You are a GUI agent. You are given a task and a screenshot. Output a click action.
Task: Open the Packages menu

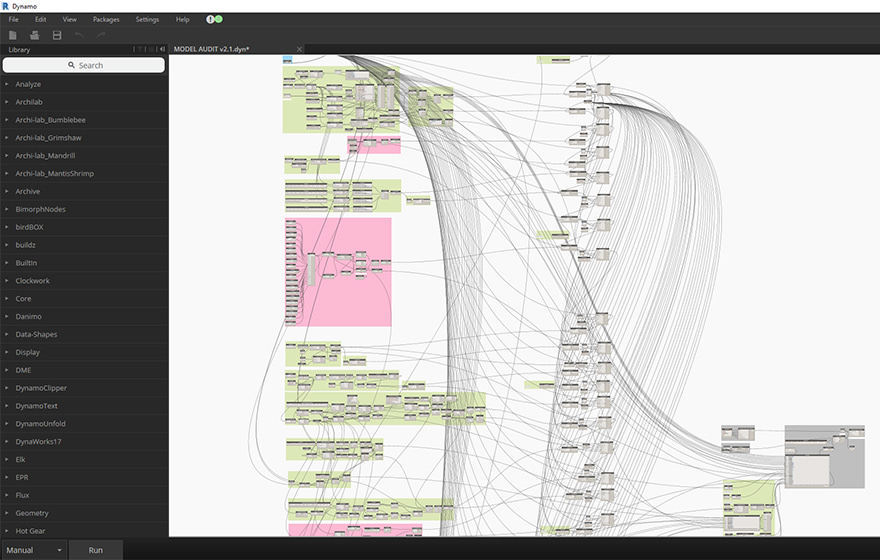(106, 19)
